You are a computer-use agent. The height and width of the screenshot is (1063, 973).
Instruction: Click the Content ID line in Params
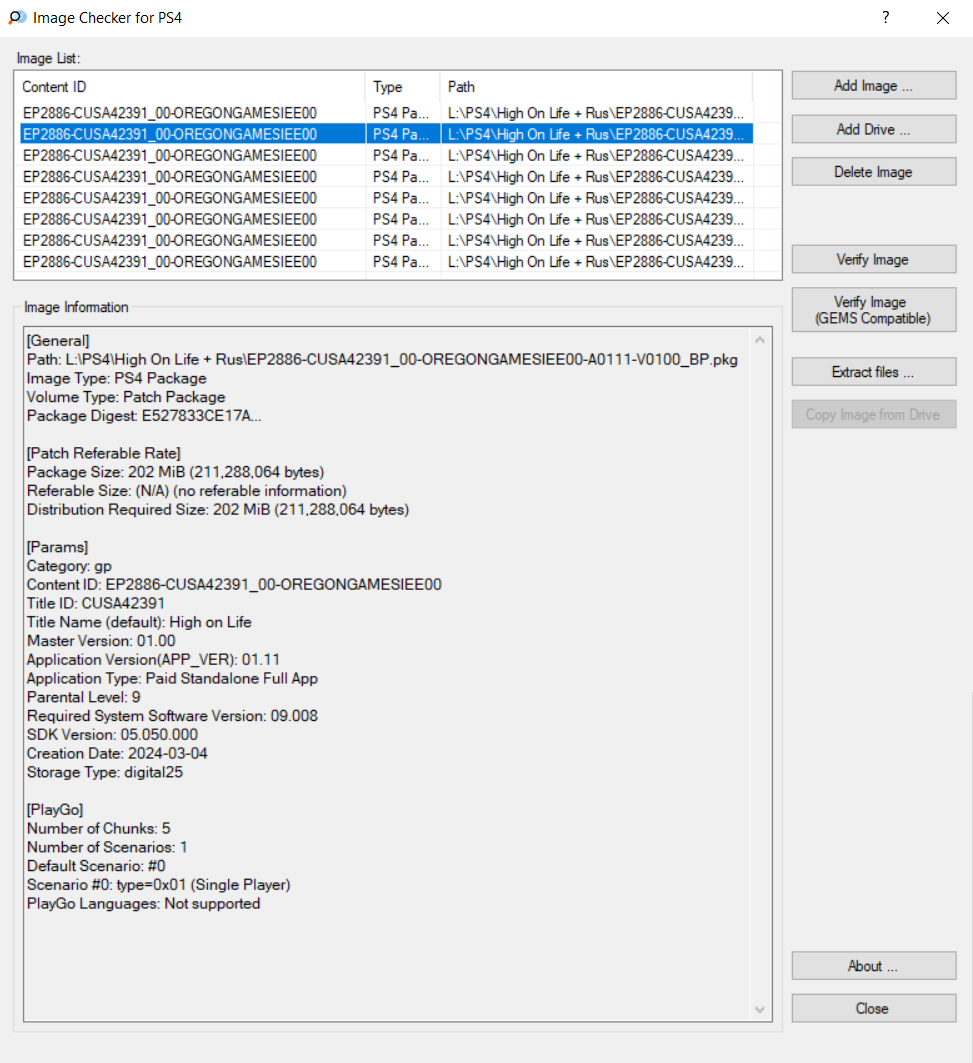(x=234, y=585)
